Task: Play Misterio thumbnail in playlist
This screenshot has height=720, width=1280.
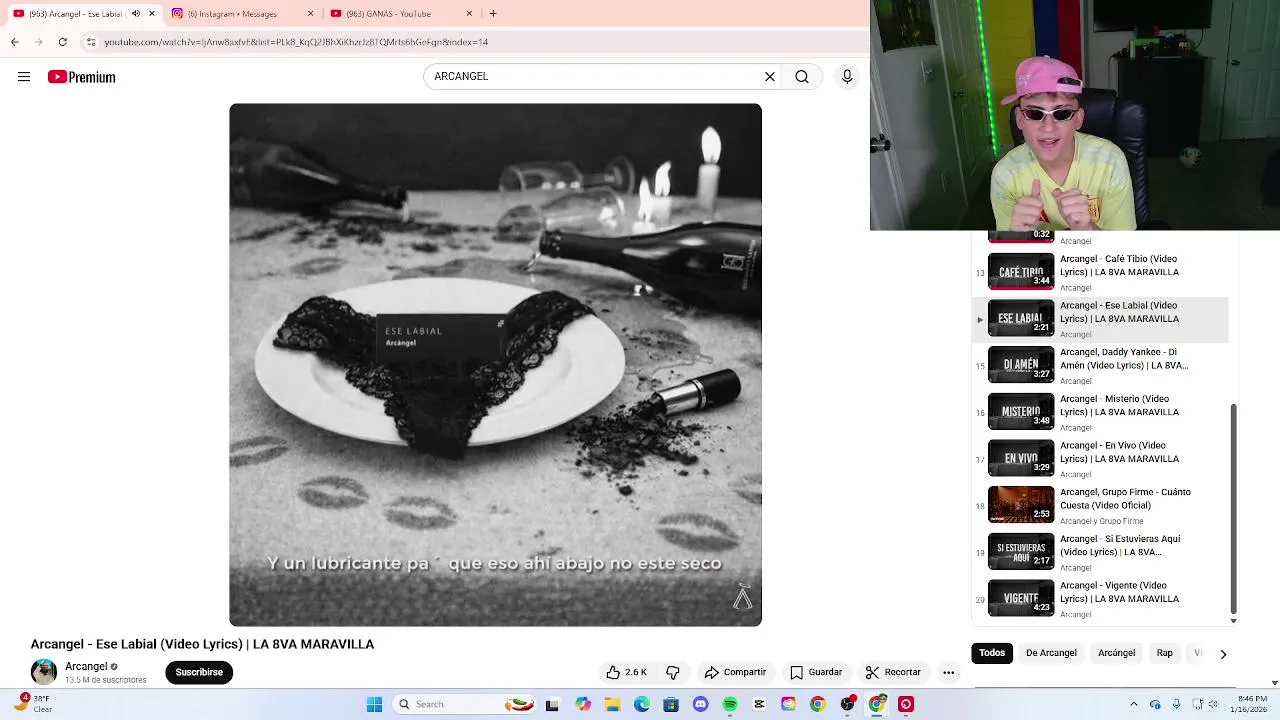Action: pos(1021,411)
